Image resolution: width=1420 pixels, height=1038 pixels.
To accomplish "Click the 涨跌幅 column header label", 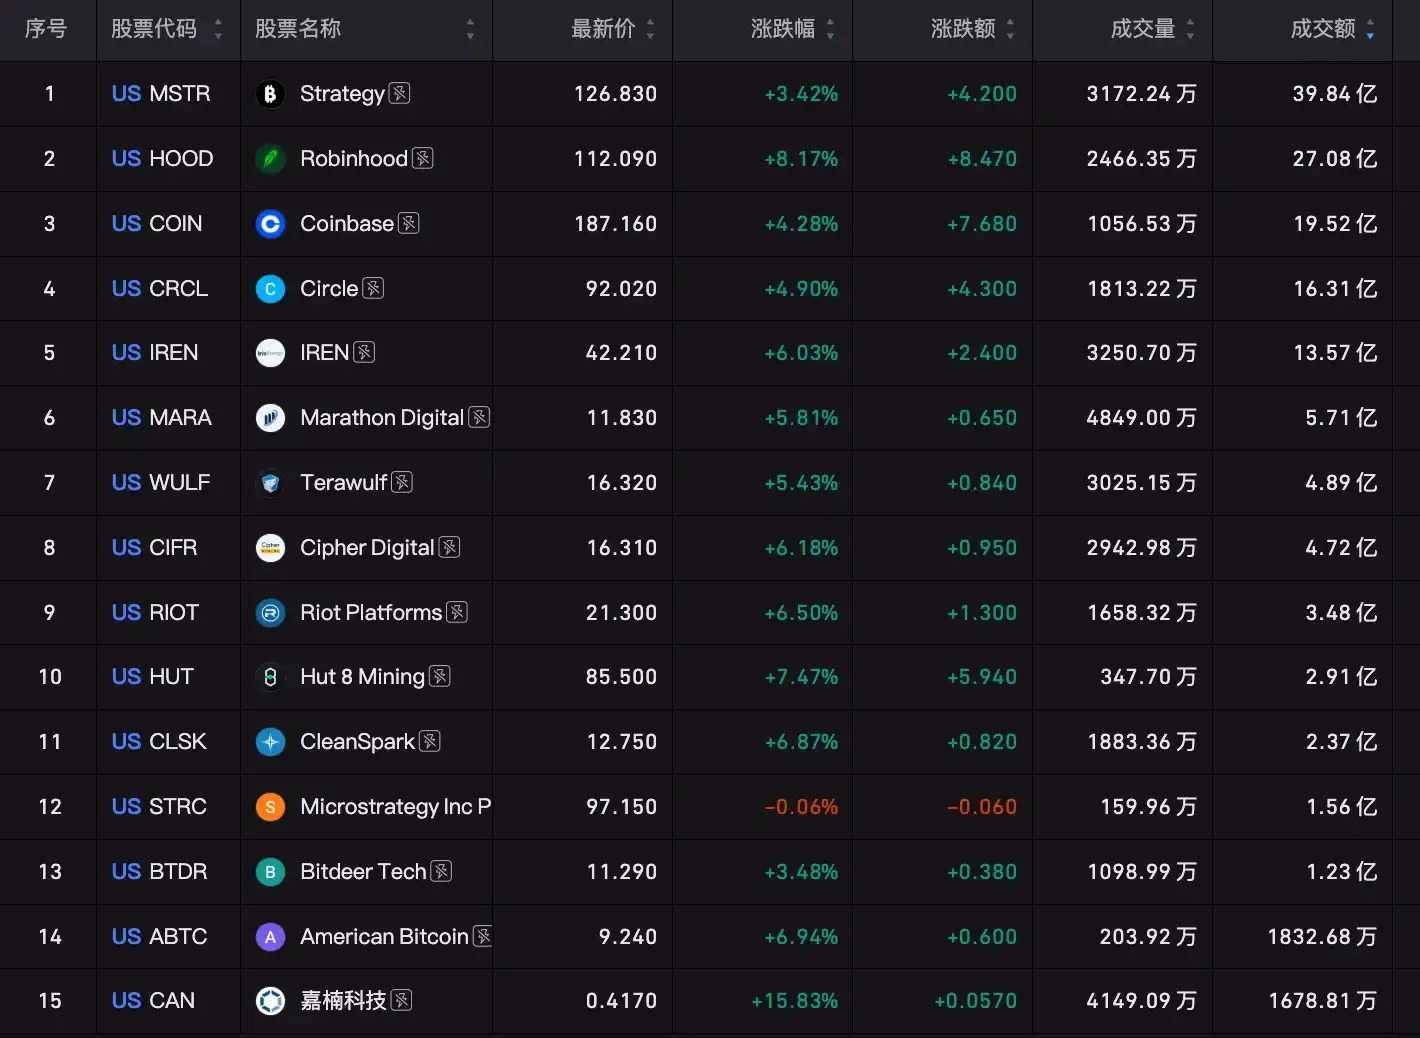I will [x=783, y=29].
